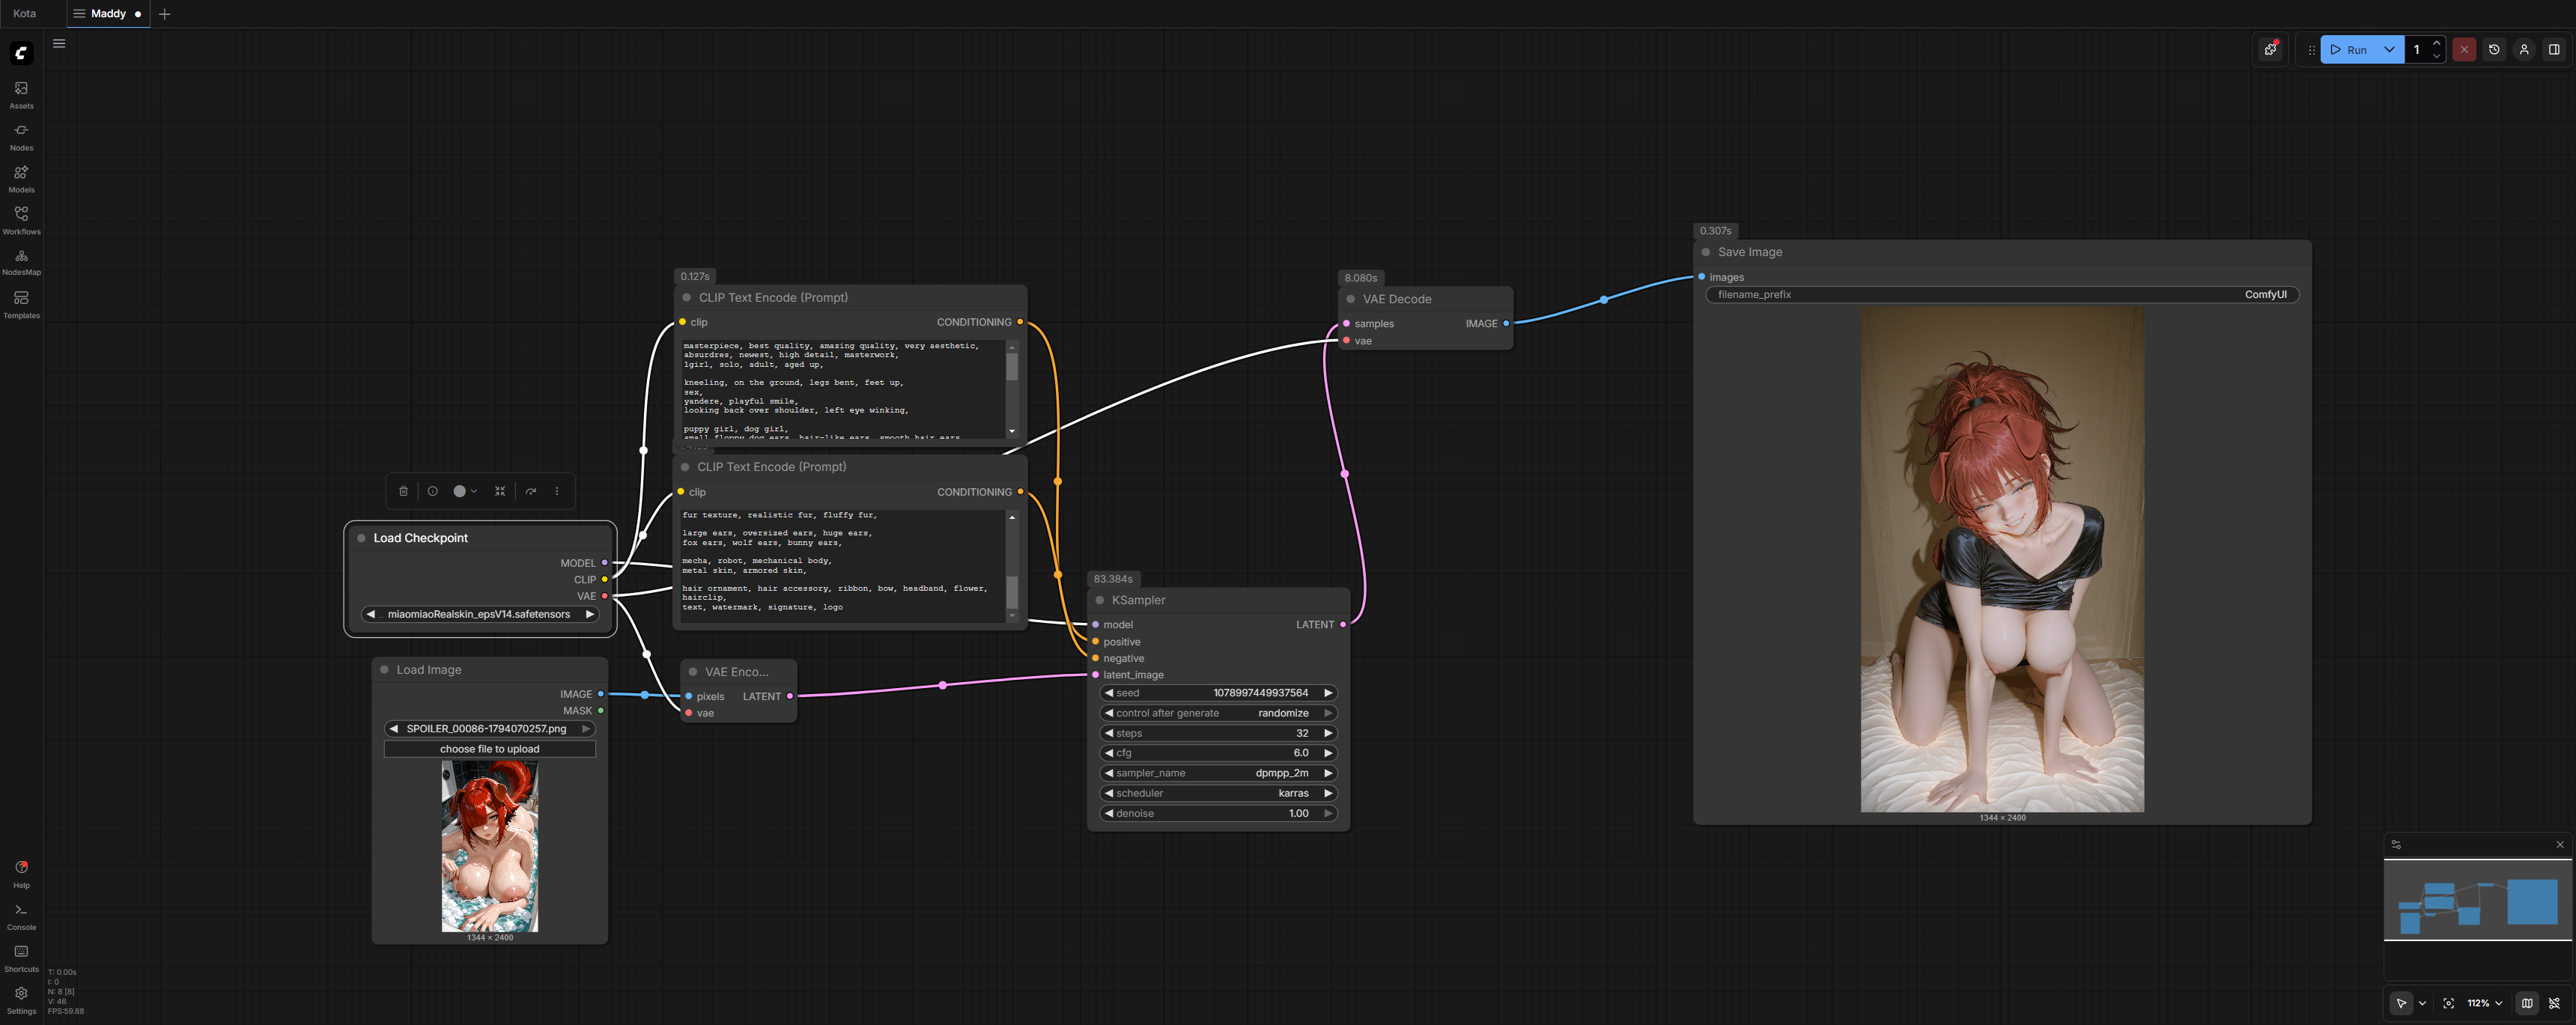Select the Kota tab
The height and width of the screenshot is (1025, 2576).
(x=25, y=14)
